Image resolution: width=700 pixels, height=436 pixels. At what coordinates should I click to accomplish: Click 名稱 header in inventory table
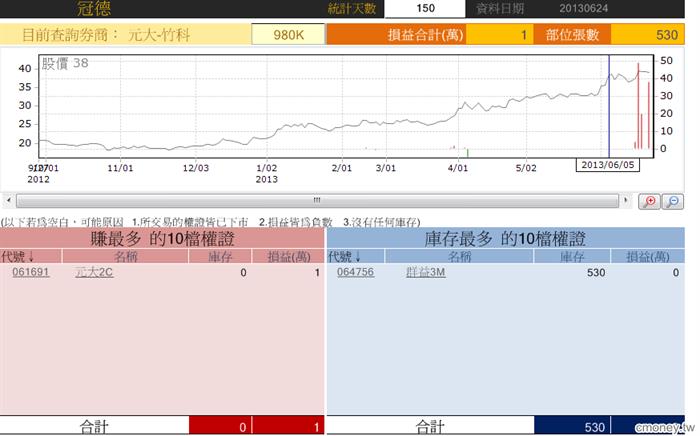459,257
